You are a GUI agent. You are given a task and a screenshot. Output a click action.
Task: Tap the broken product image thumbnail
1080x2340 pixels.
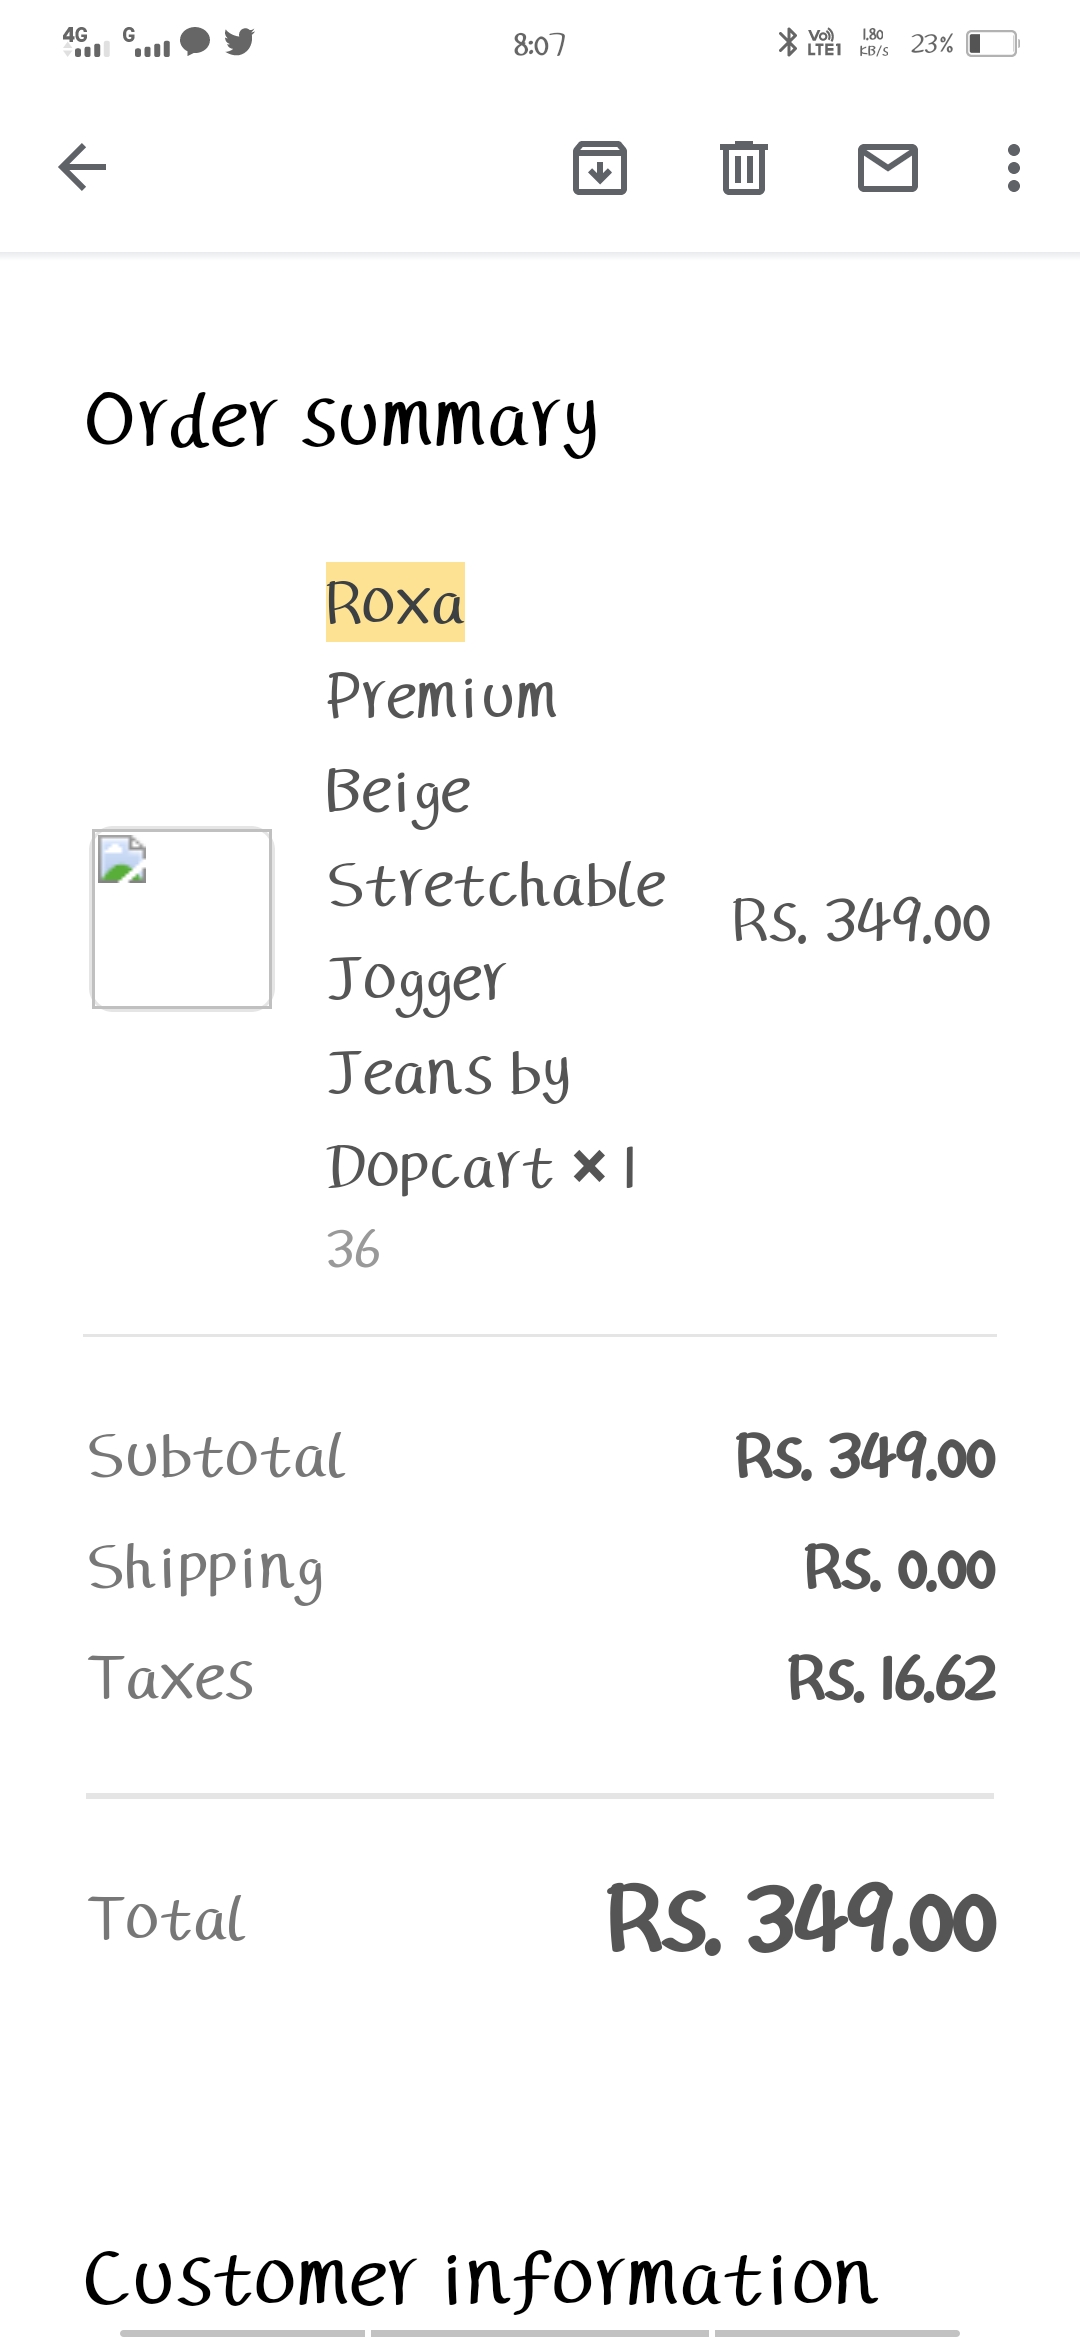click(x=182, y=918)
